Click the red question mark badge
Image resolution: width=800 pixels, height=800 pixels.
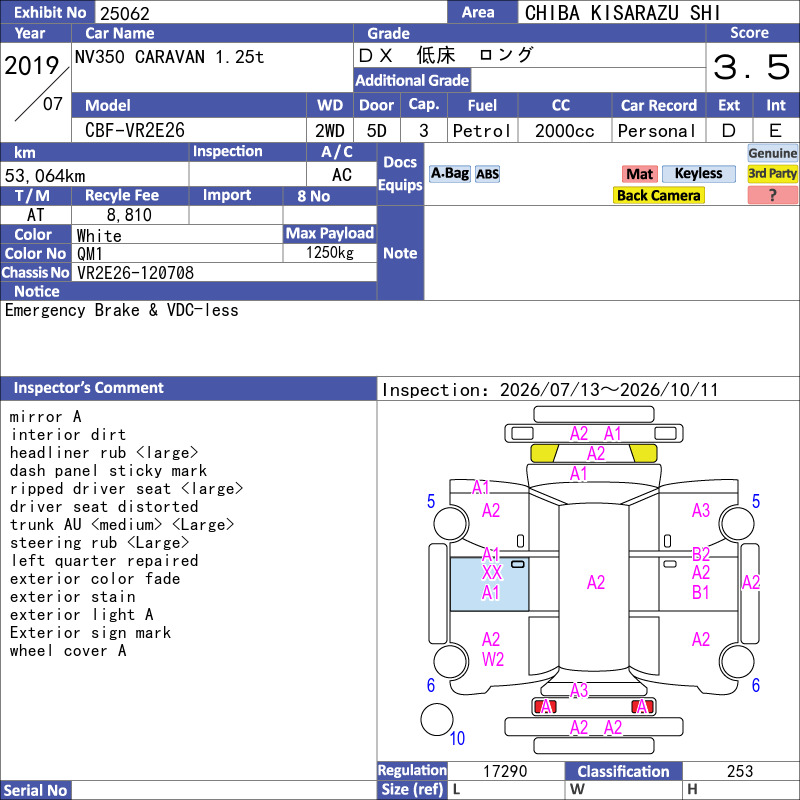click(772, 195)
